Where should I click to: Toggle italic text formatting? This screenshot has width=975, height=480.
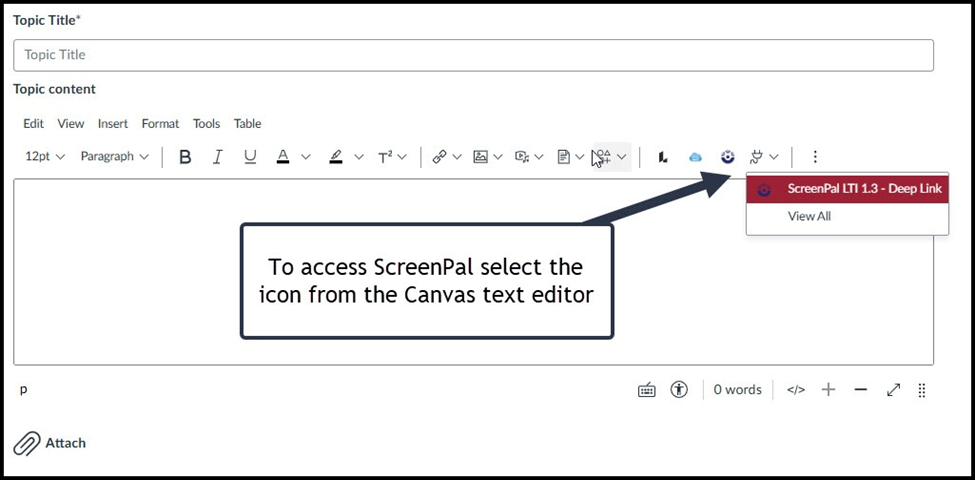(217, 157)
